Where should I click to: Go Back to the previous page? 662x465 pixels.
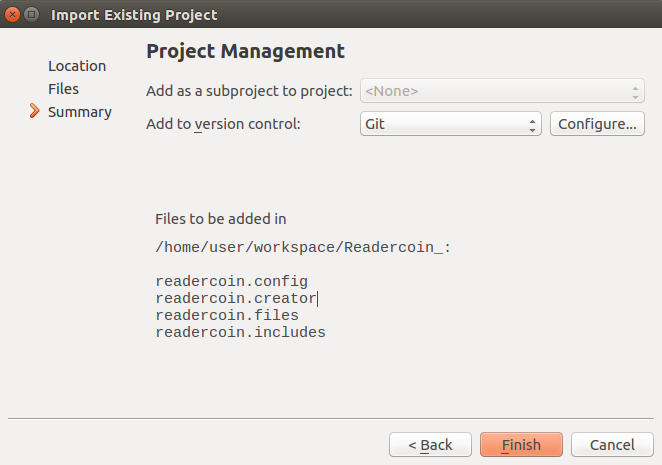coord(430,445)
